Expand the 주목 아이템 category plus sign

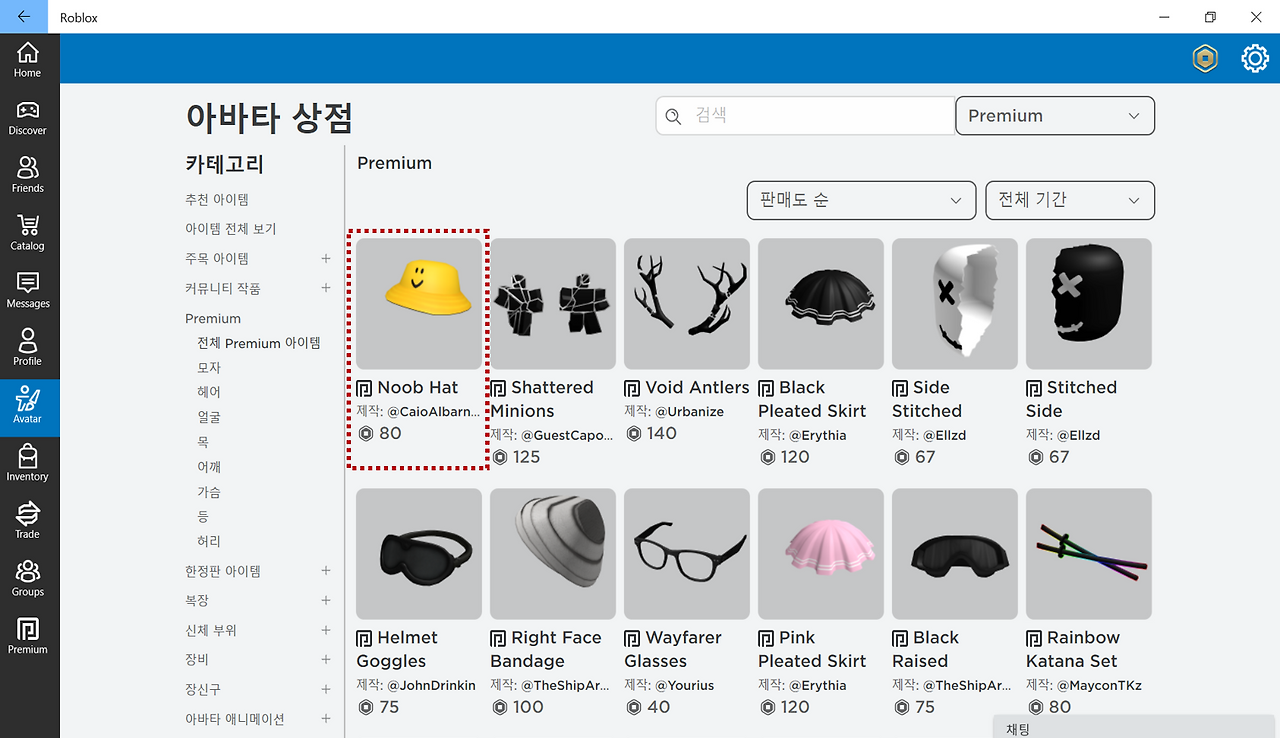click(x=325, y=258)
